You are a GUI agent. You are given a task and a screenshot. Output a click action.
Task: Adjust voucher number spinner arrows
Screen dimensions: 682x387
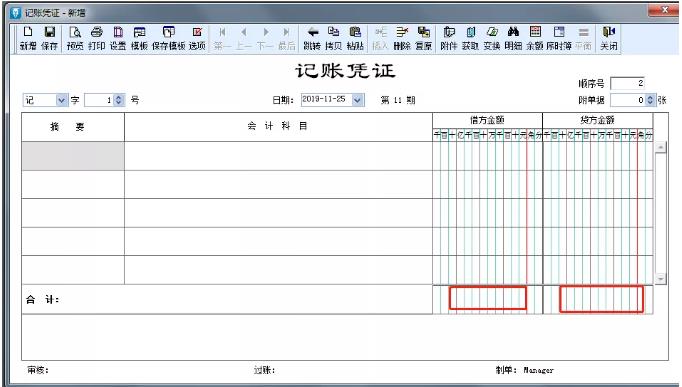click(119, 100)
